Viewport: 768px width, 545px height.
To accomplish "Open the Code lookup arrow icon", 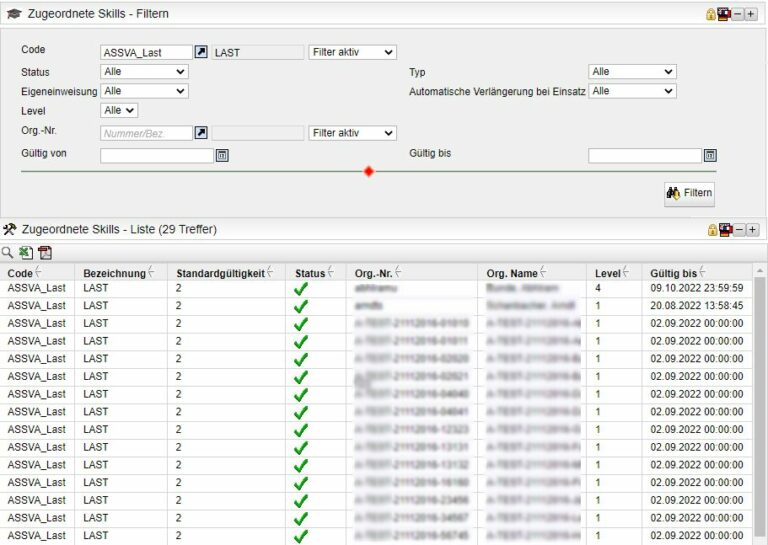I will coord(201,52).
